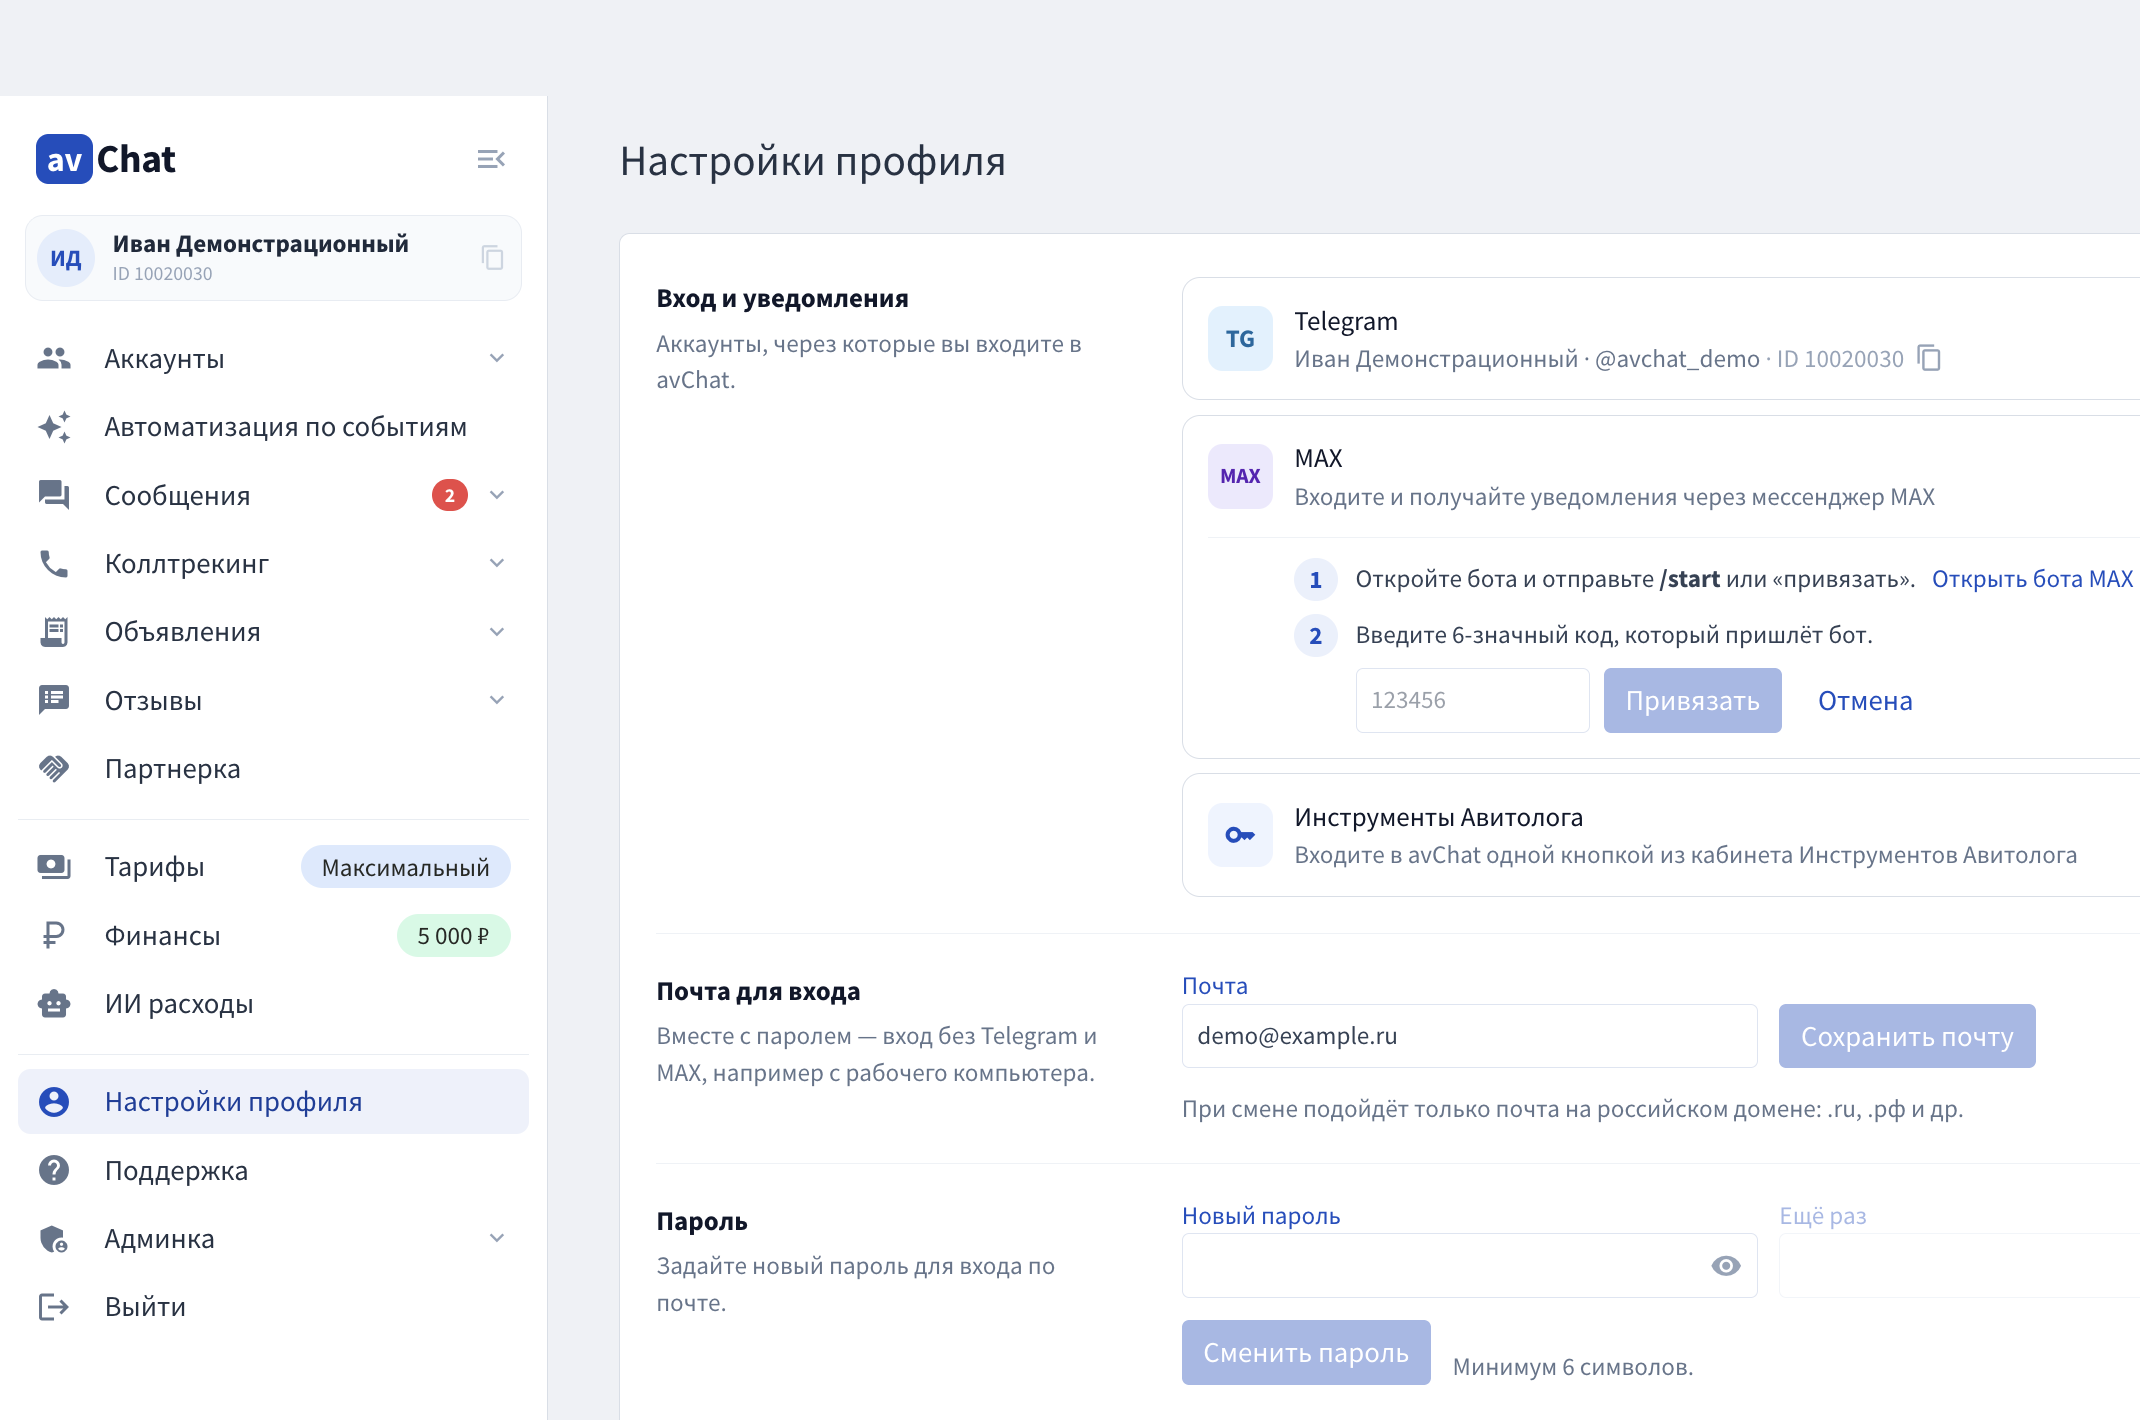Viewport: 2140px width, 1420px height.
Task: Focus the 6-digit code field
Action: pos(1472,700)
